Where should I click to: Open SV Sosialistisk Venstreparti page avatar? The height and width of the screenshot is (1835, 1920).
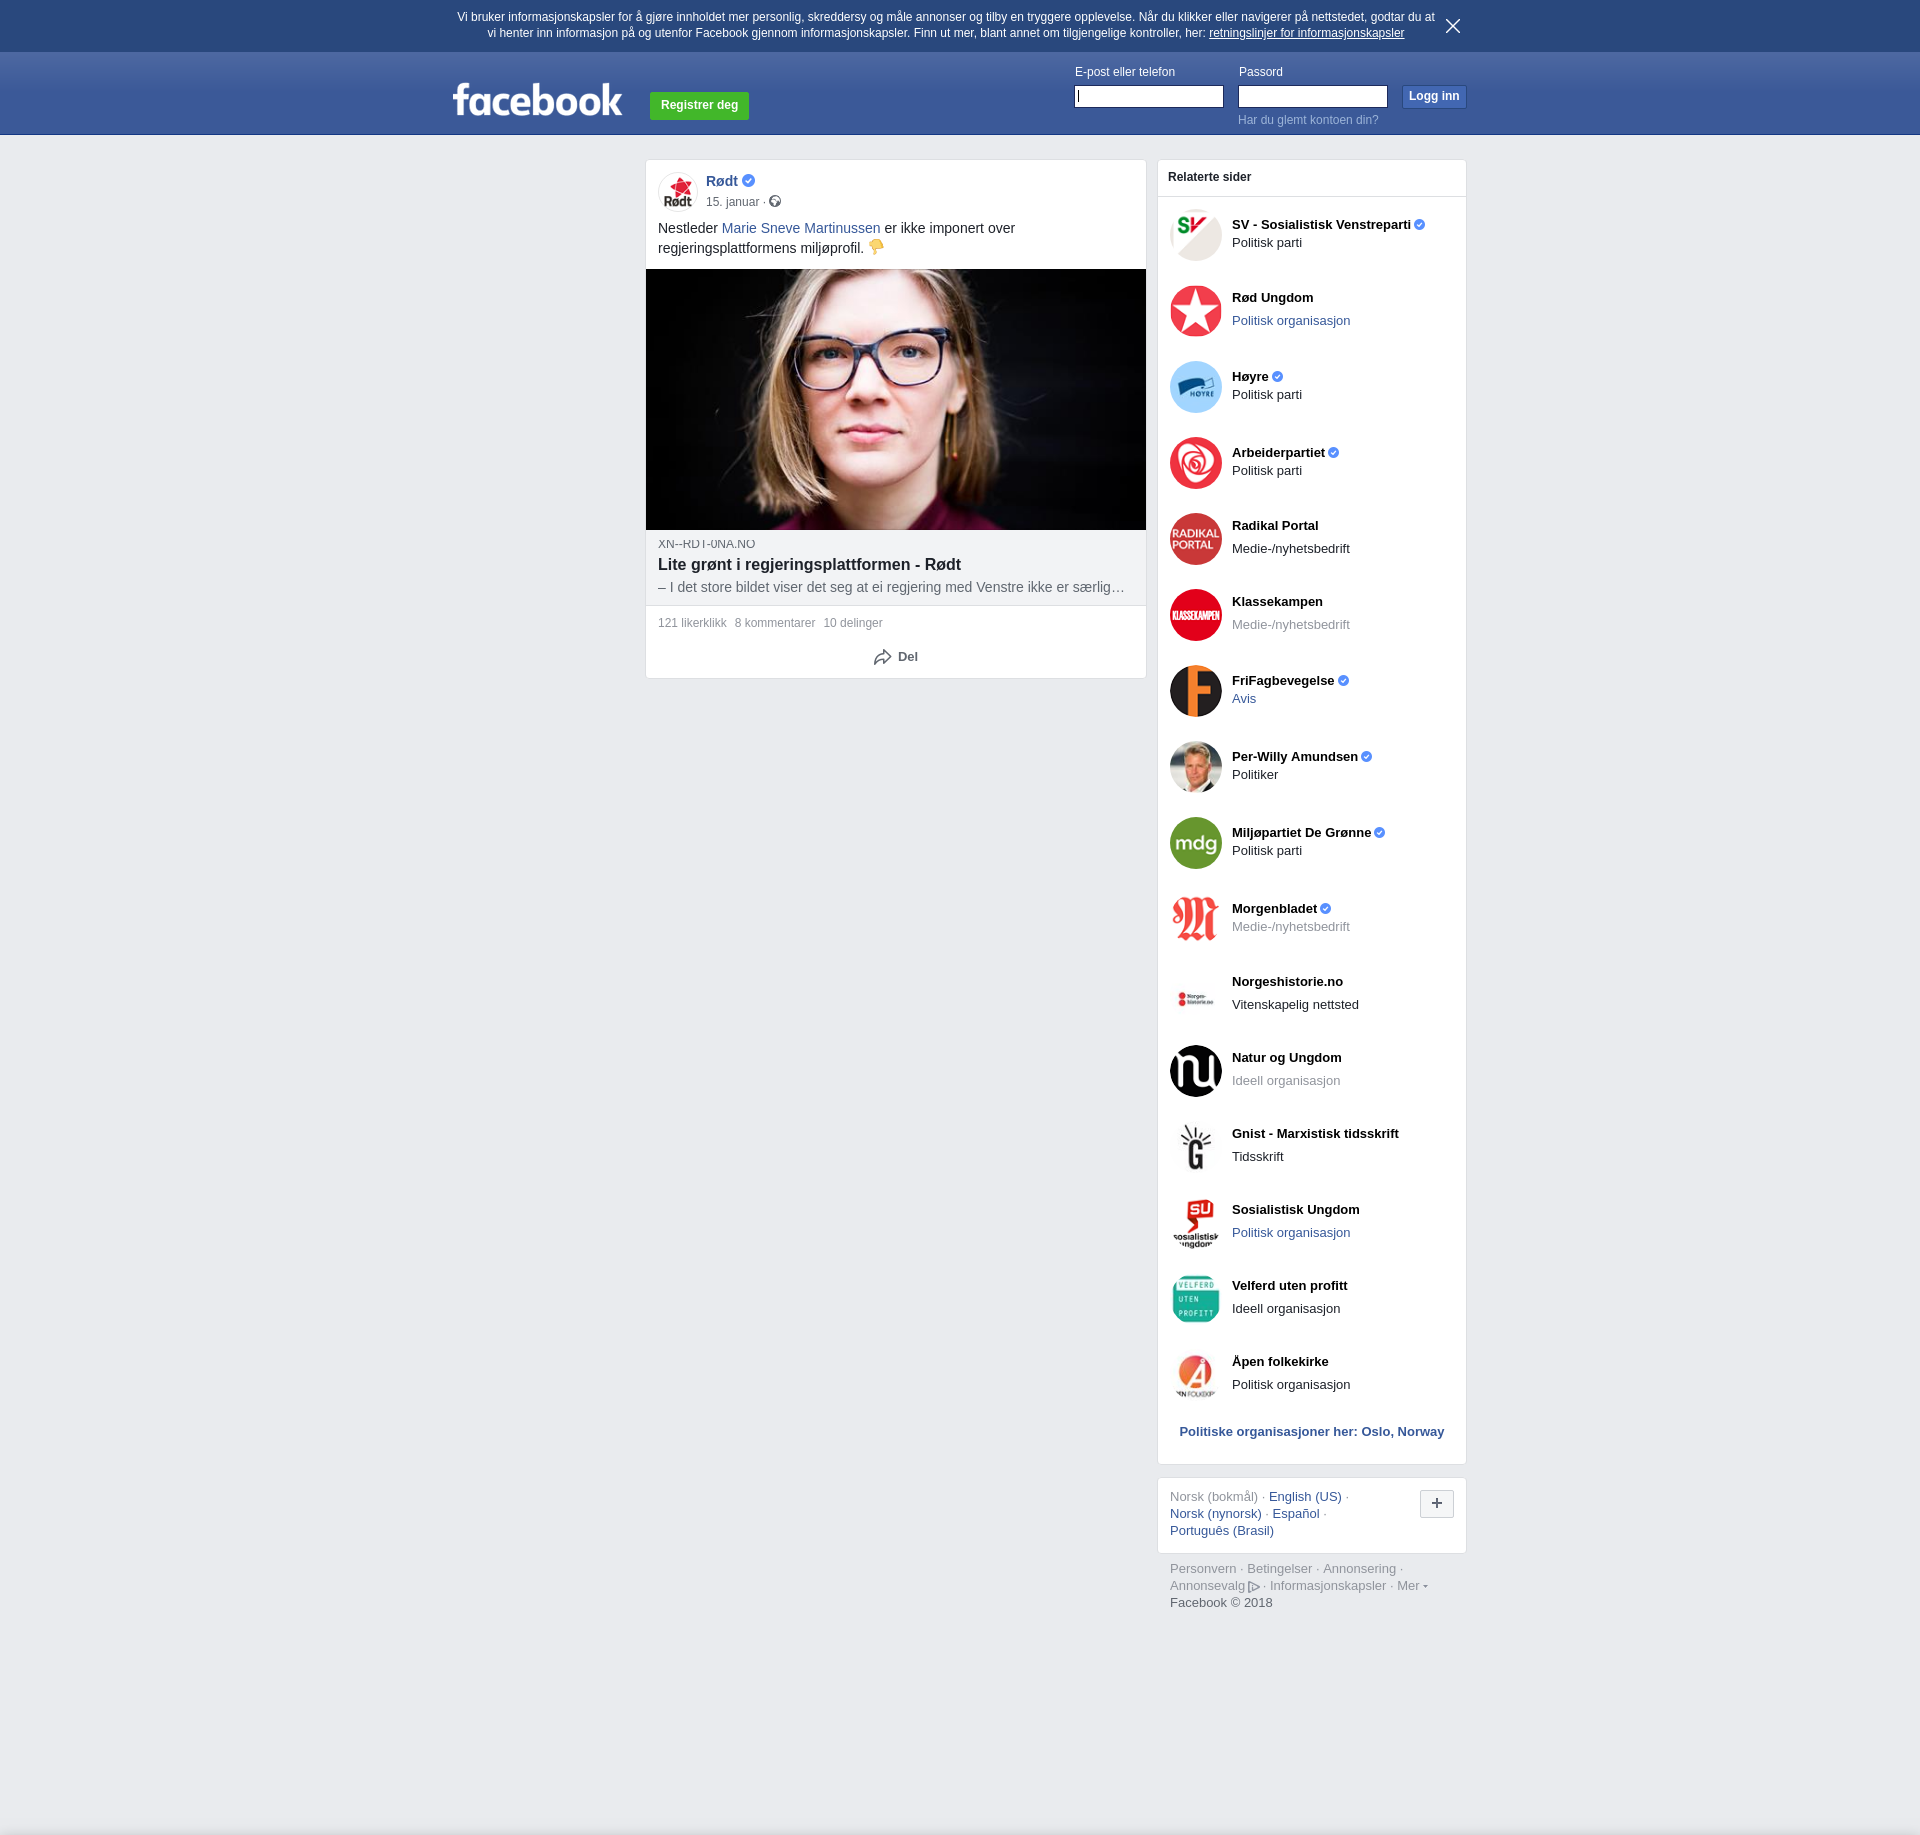(x=1196, y=235)
